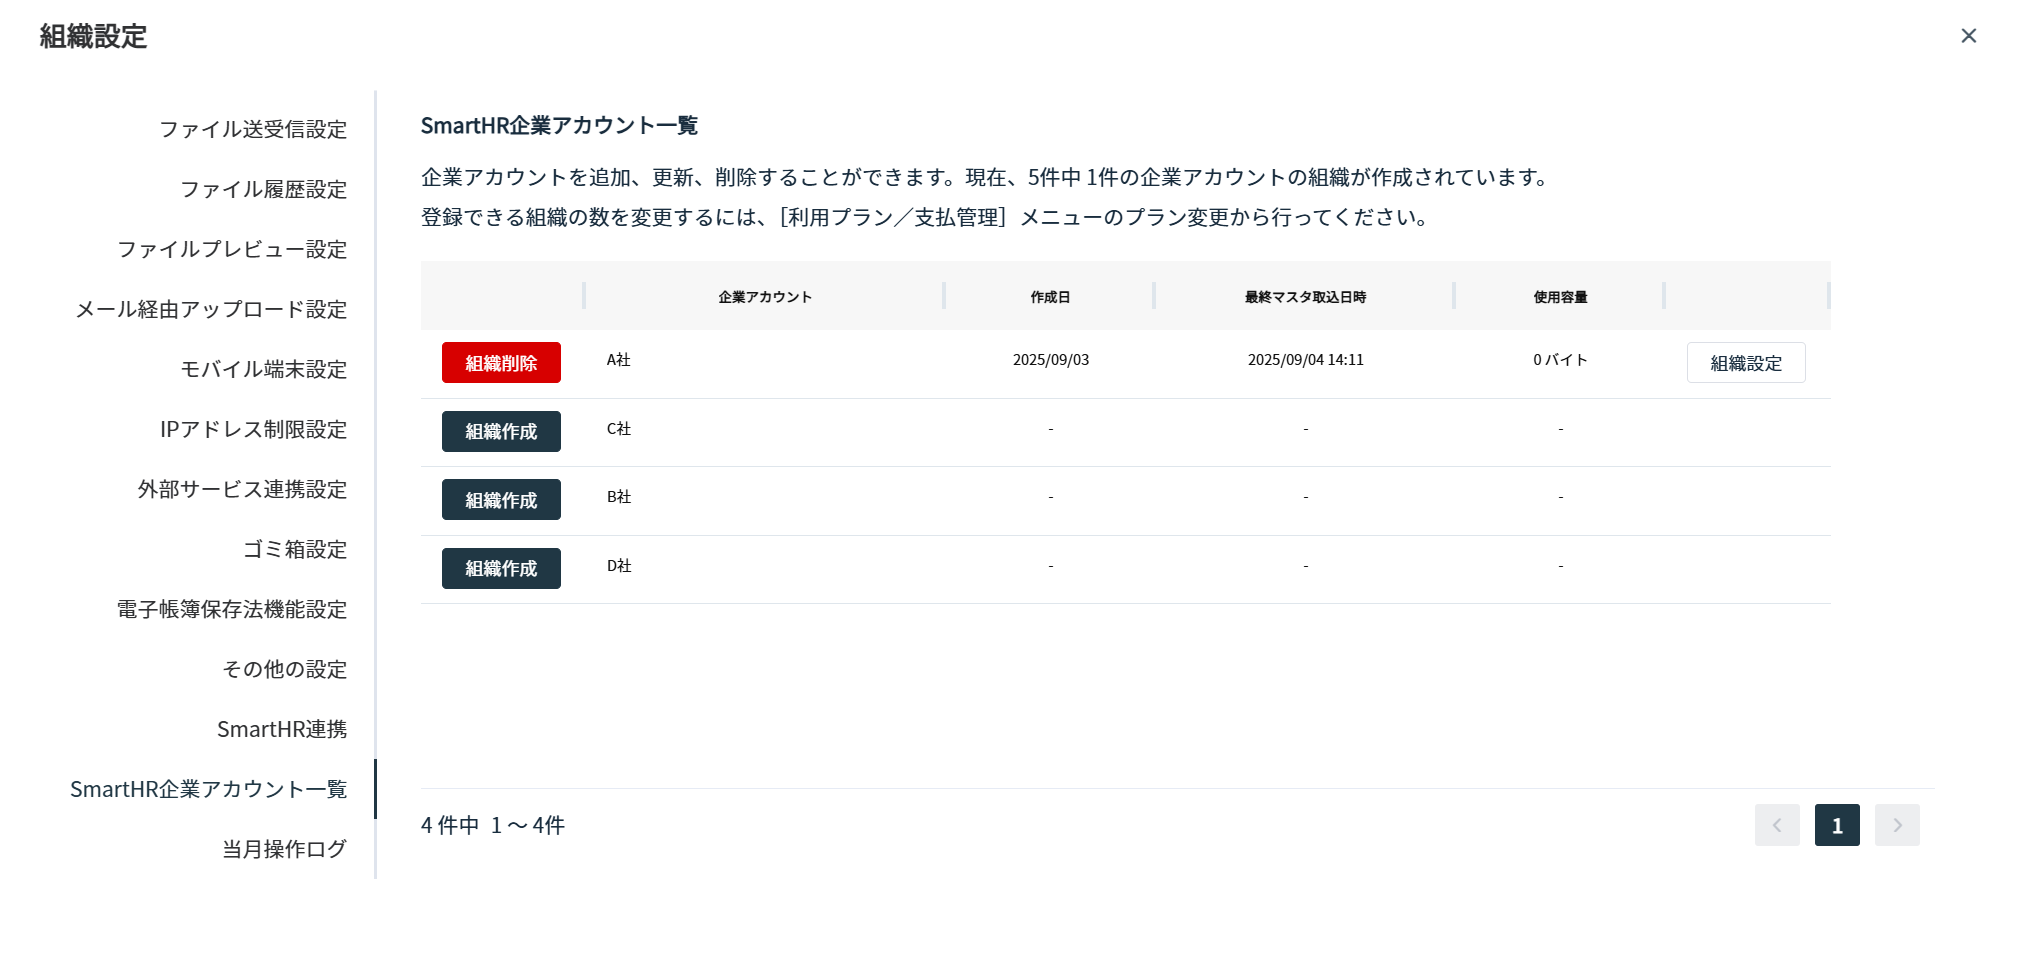Click the 0 バイト usage value
This screenshot has height=963, width=2018.
tap(1560, 360)
